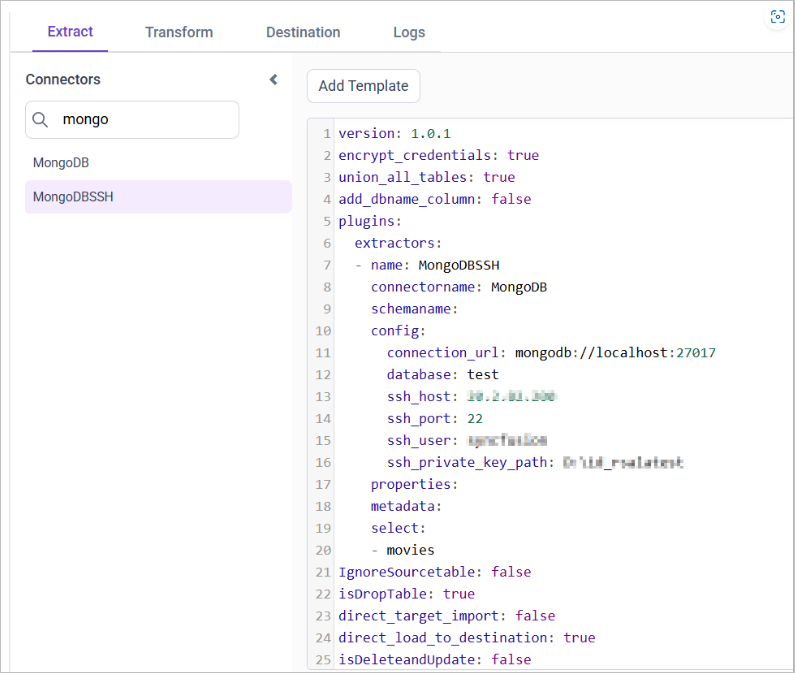Click the select: line
This screenshot has width=795, height=673.
pos(398,528)
